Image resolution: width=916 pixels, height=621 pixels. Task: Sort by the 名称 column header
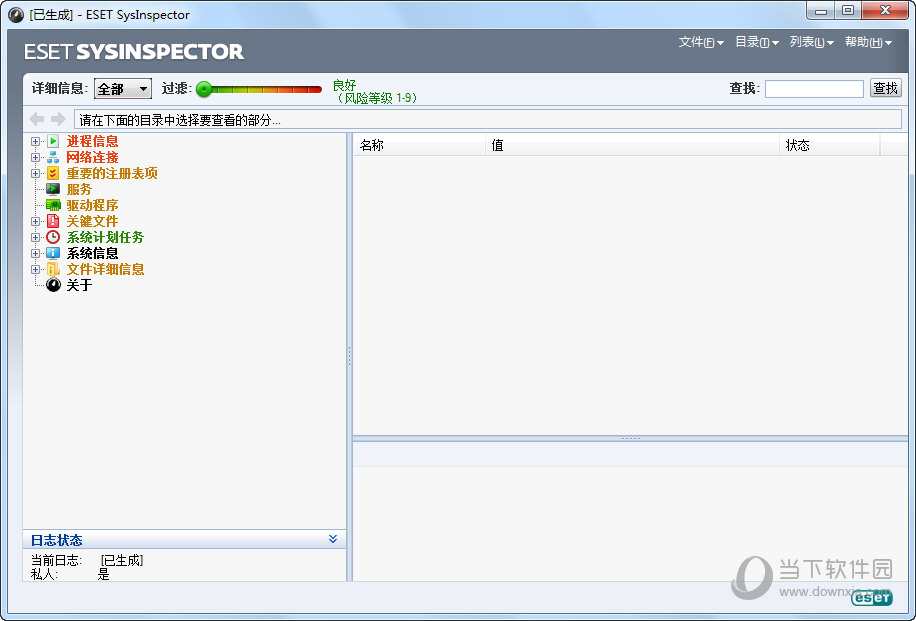pyautogui.click(x=419, y=145)
